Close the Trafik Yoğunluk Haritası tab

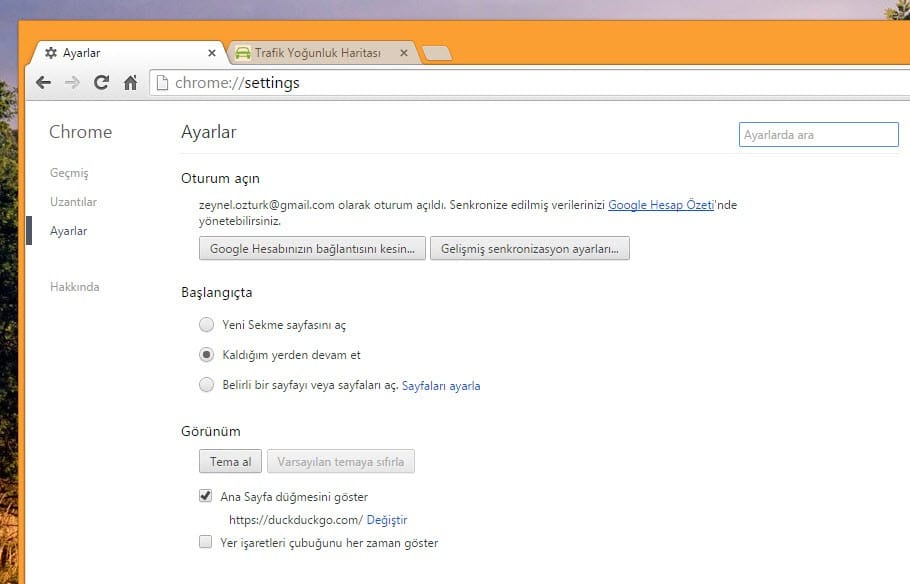404,53
